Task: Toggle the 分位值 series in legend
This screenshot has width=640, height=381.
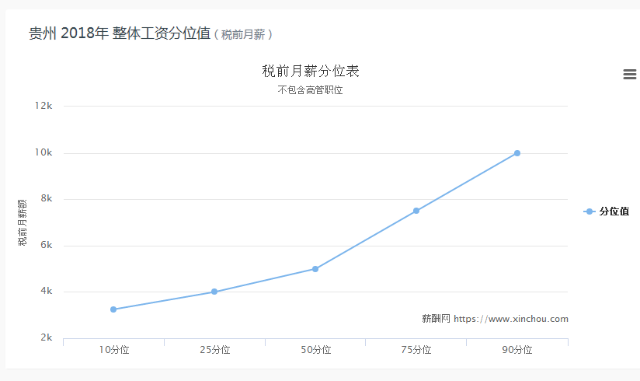Action: pos(606,211)
